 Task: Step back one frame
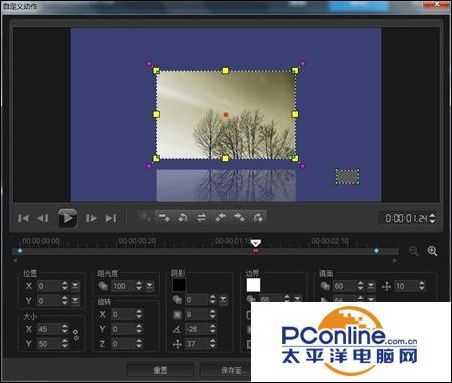coord(43,218)
